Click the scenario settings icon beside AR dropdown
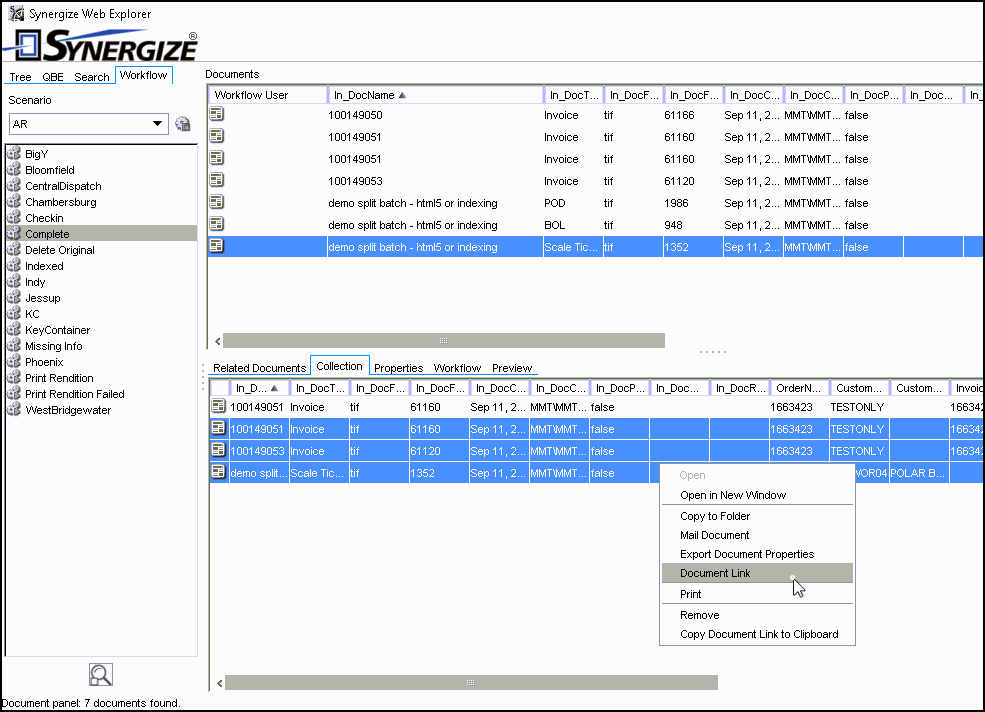Screen dimensions: 985x712 click(183, 124)
